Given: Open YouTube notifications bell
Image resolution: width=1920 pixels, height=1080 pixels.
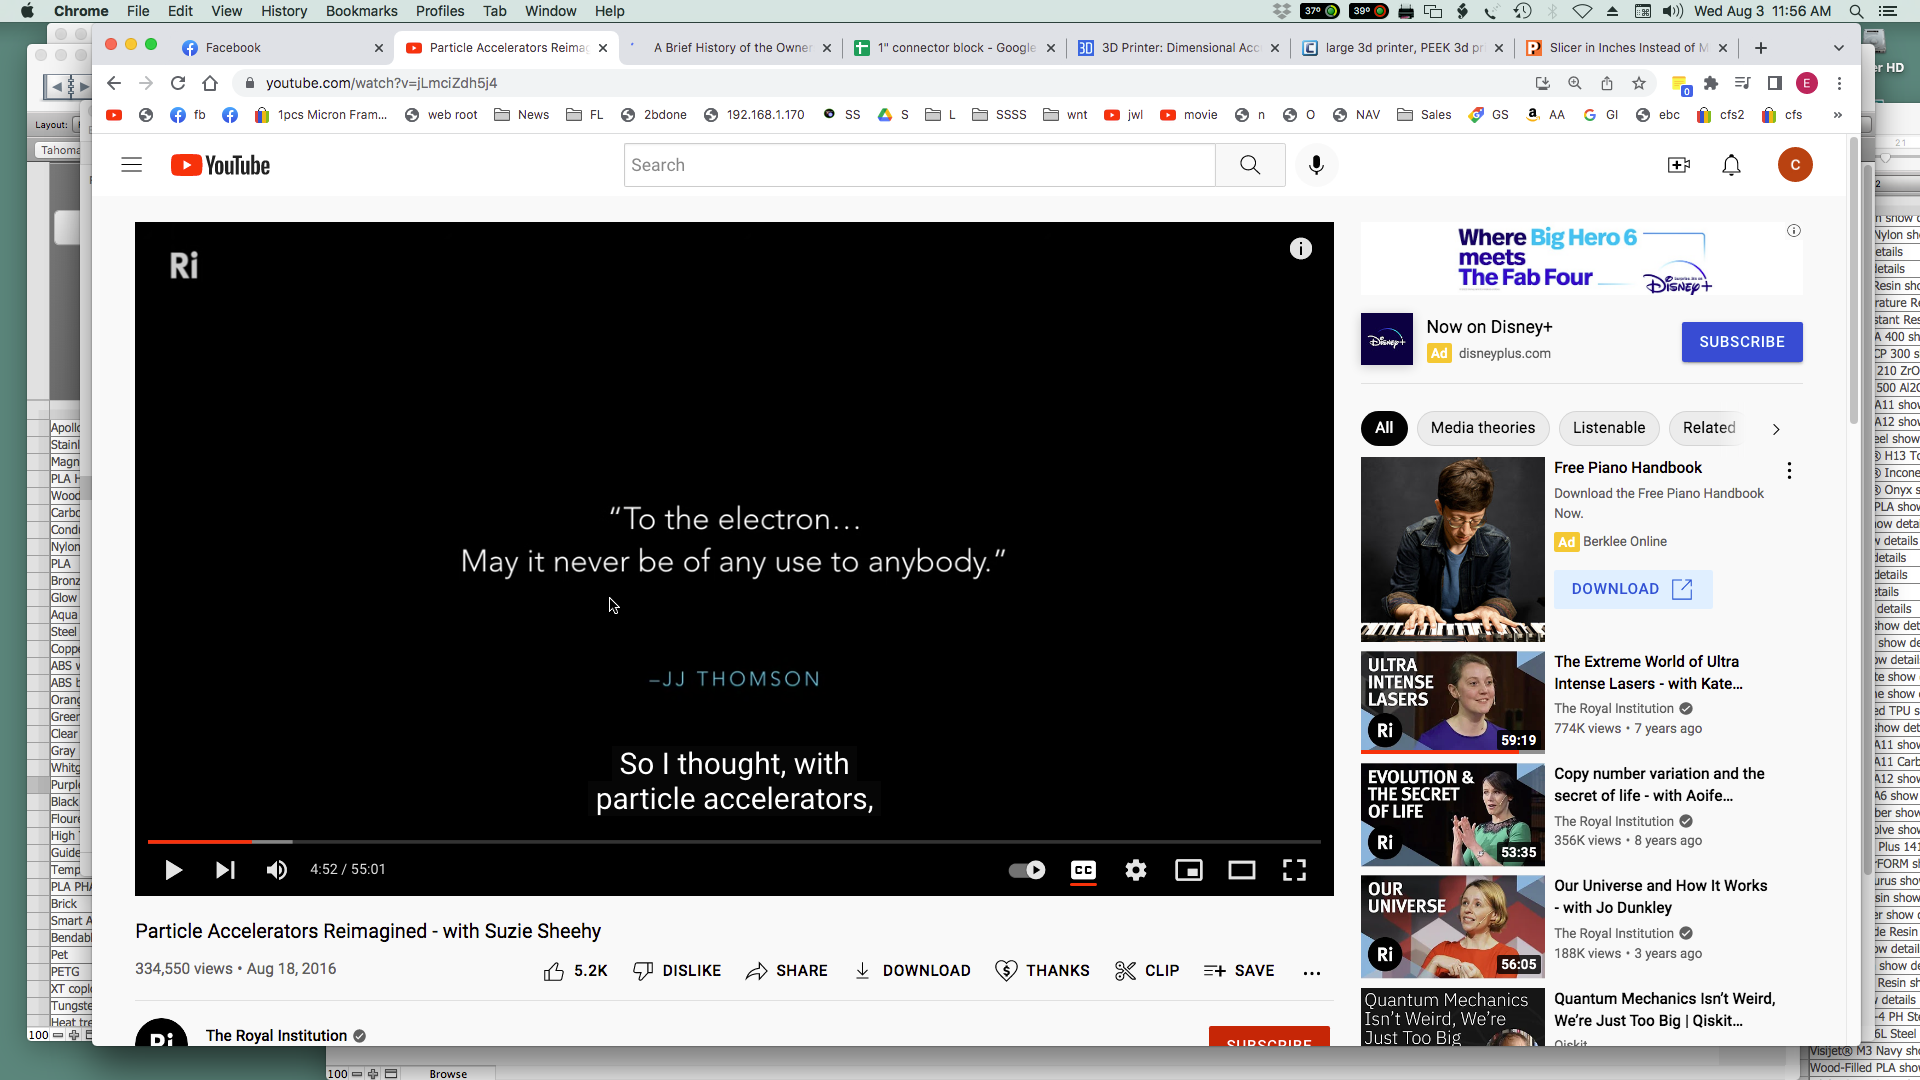Looking at the screenshot, I should tap(1731, 165).
